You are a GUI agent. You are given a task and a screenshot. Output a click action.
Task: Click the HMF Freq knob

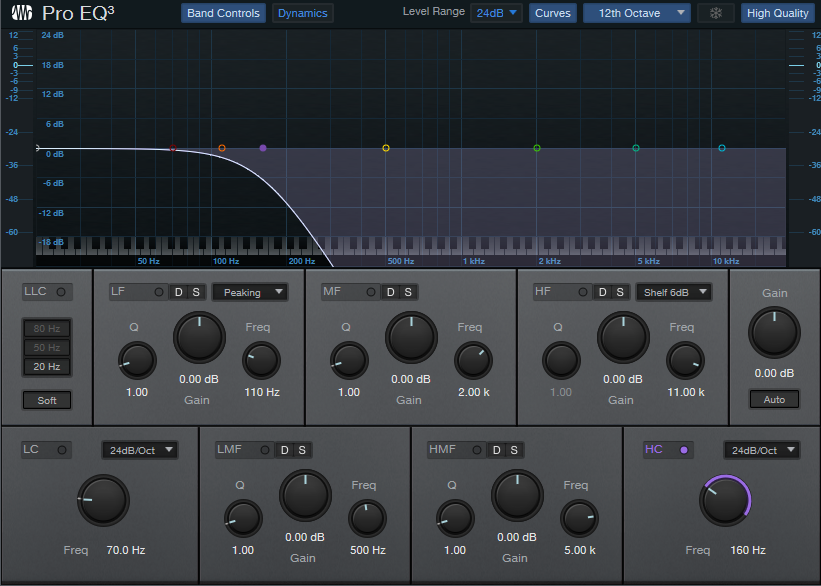(x=580, y=518)
